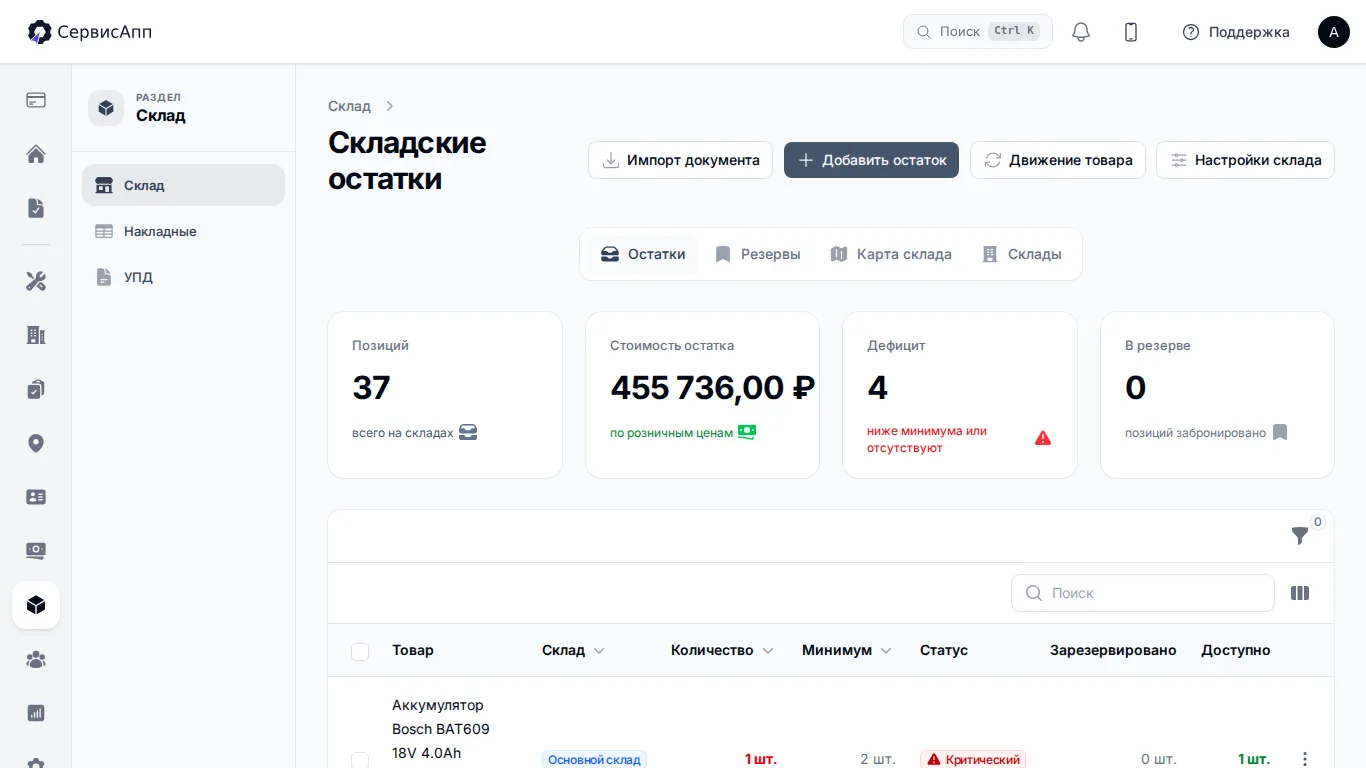Click the Статус column header
The width and height of the screenshot is (1366, 768).
pyautogui.click(x=944, y=650)
